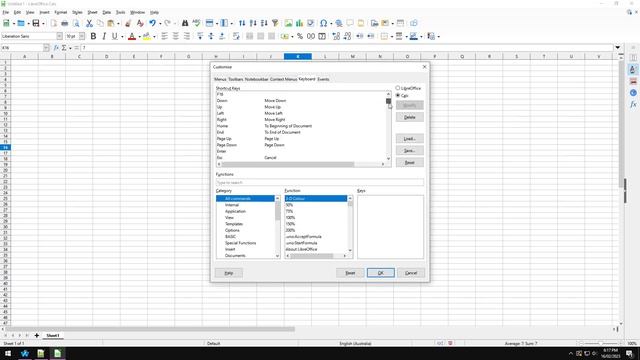
Task: Switch to the Events tab
Action: [x=323, y=79]
